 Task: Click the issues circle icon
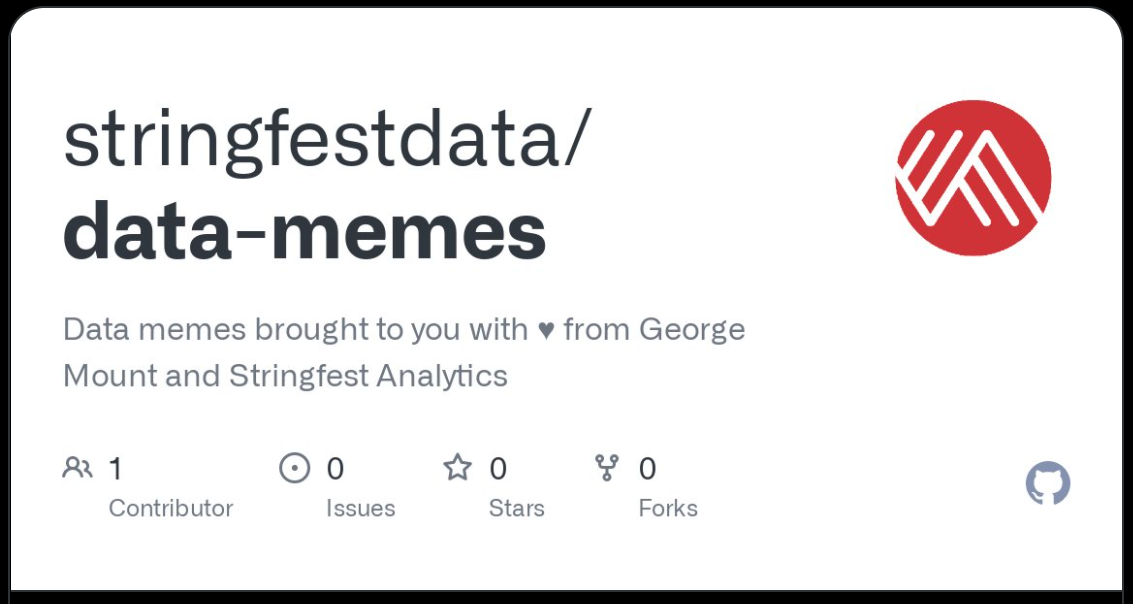coord(294,468)
